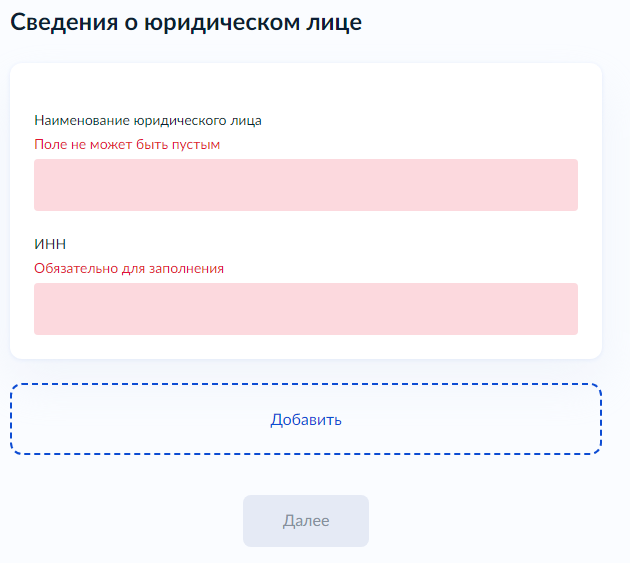Focus the ИНН input field
Viewport: 630px width, 563px height.
(x=305, y=309)
